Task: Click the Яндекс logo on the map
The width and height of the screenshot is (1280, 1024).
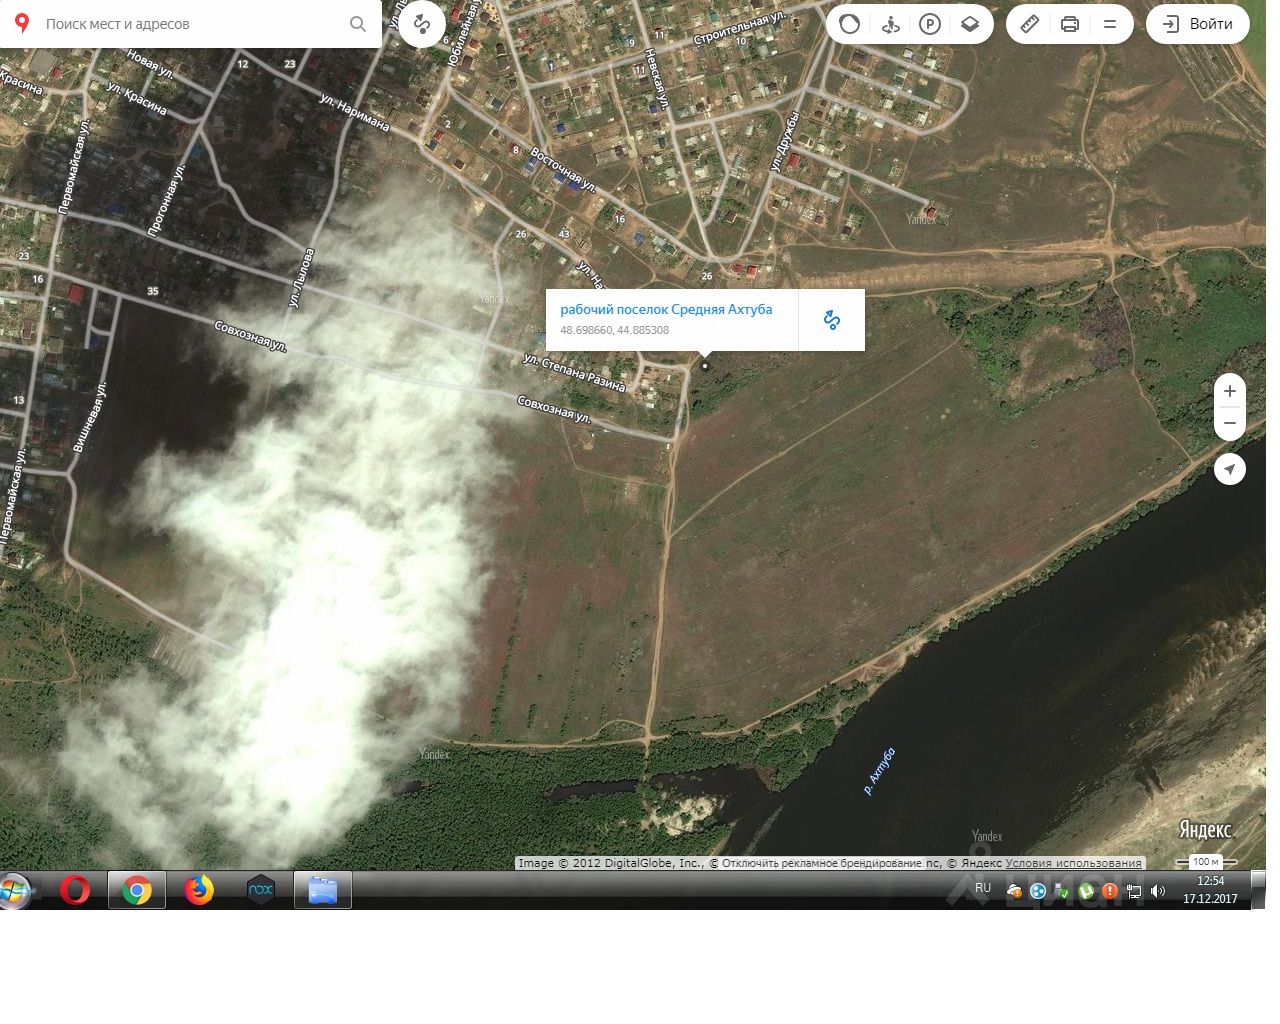Action: click(1205, 830)
